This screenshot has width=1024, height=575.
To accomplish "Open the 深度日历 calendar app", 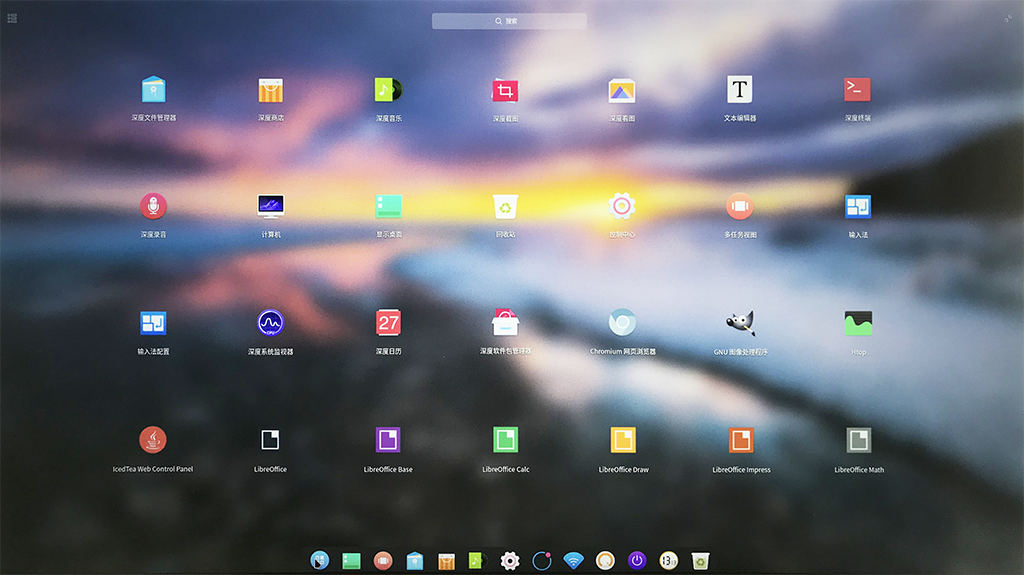I will [x=389, y=323].
